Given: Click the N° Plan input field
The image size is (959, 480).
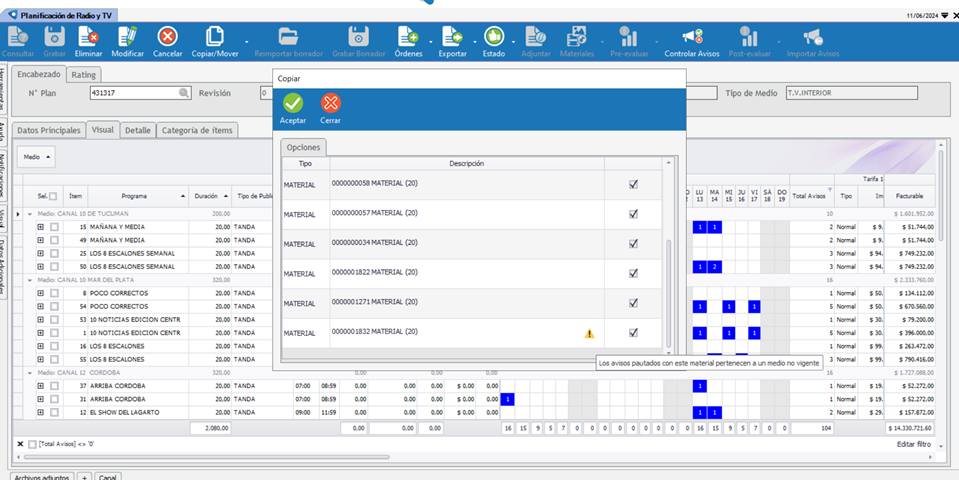Looking at the screenshot, I should [x=139, y=93].
